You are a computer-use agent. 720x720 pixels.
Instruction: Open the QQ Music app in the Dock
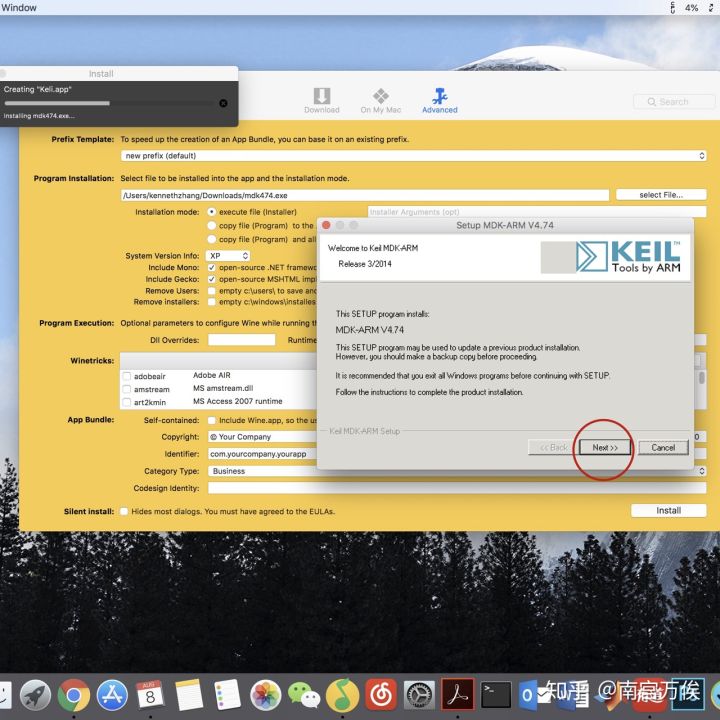[342, 695]
